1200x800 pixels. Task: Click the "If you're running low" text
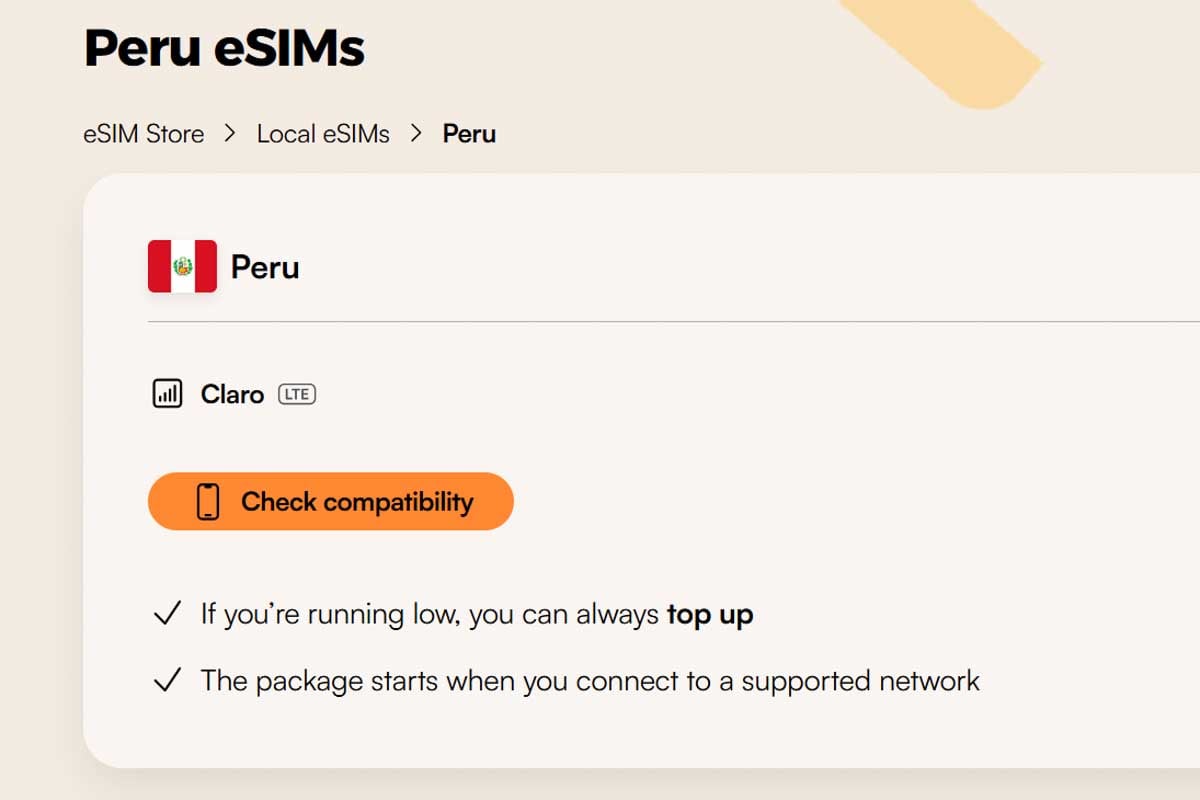pos(430,614)
